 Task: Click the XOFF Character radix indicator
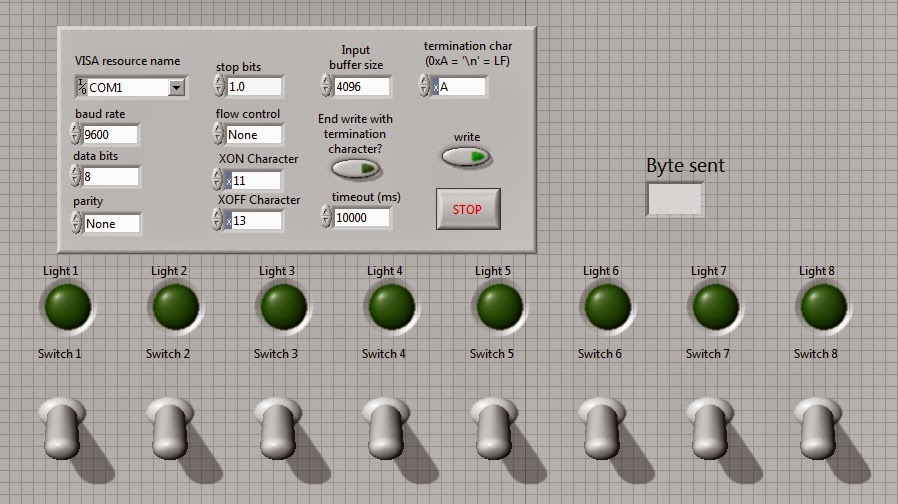229,221
